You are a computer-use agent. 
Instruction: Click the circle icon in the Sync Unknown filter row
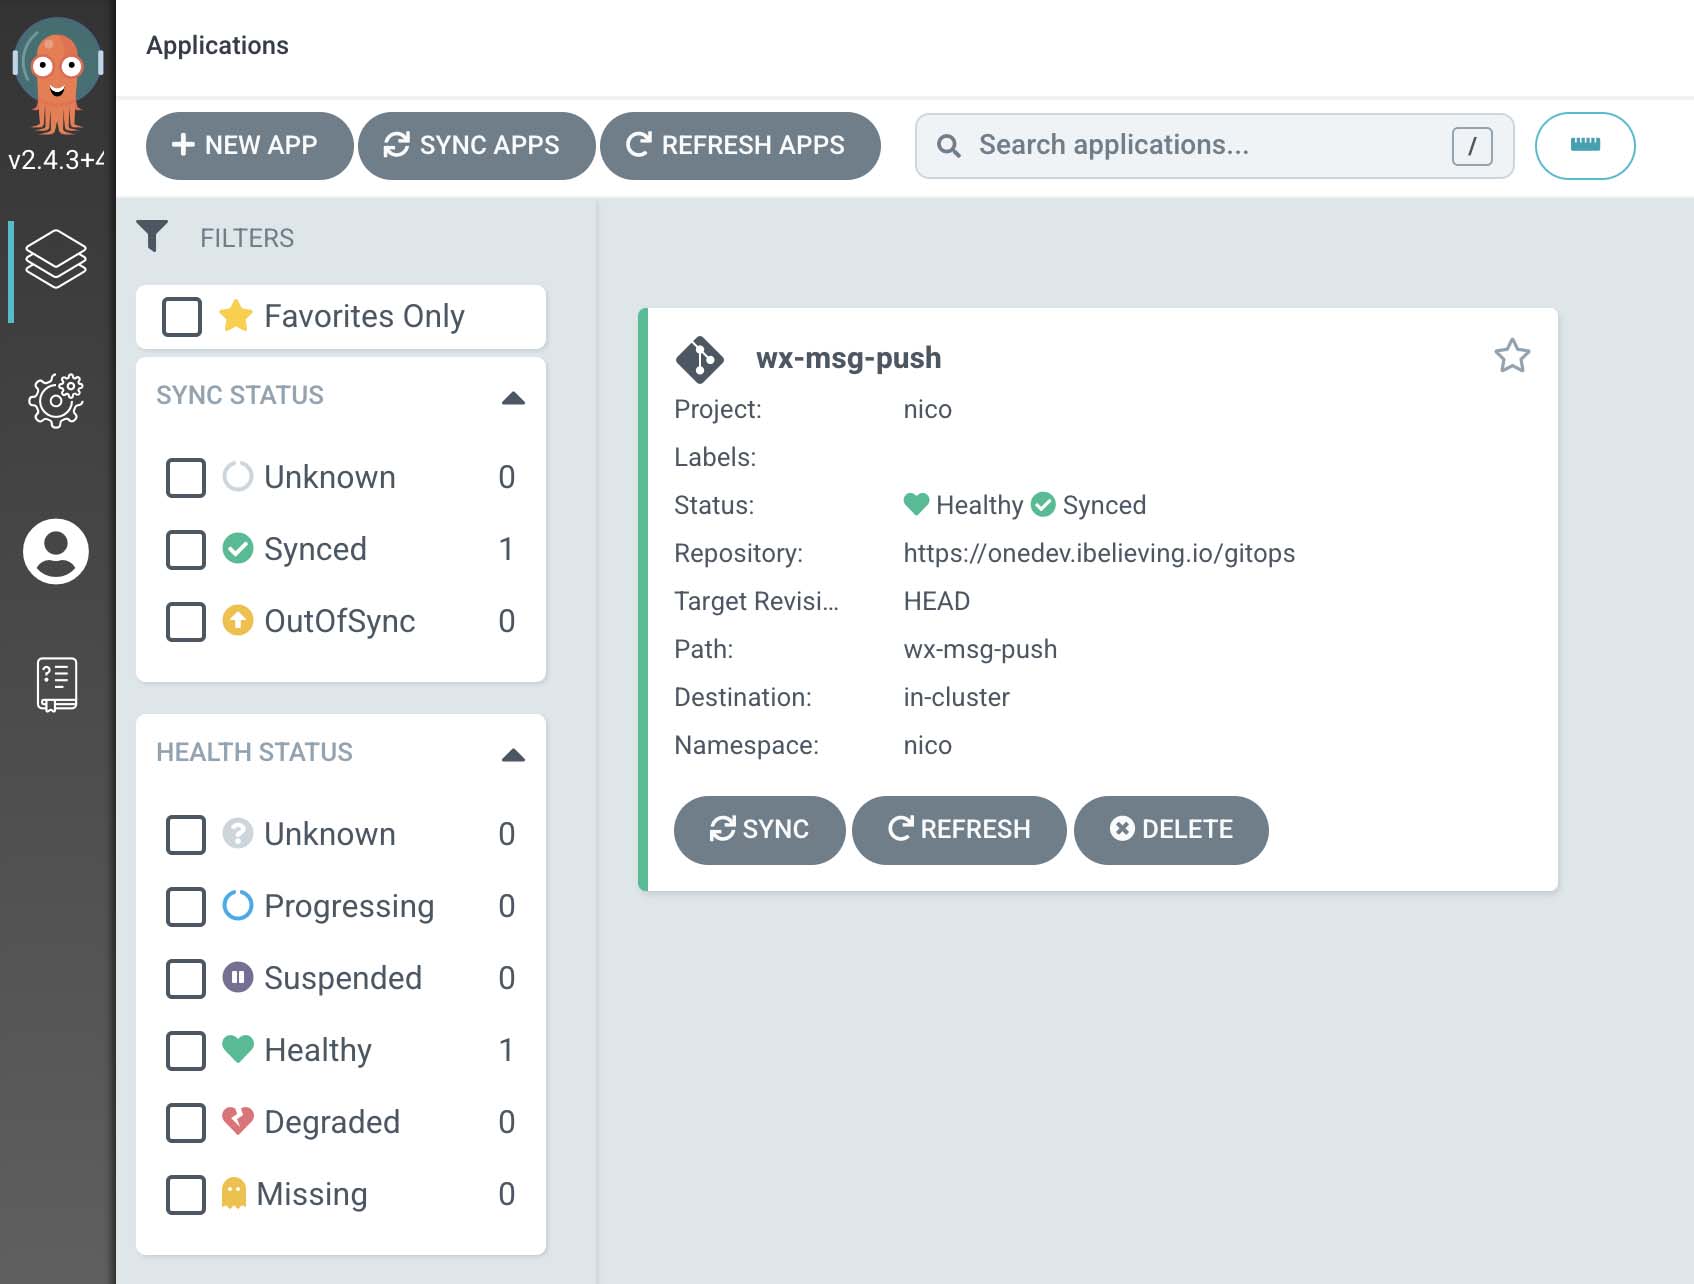click(237, 476)
